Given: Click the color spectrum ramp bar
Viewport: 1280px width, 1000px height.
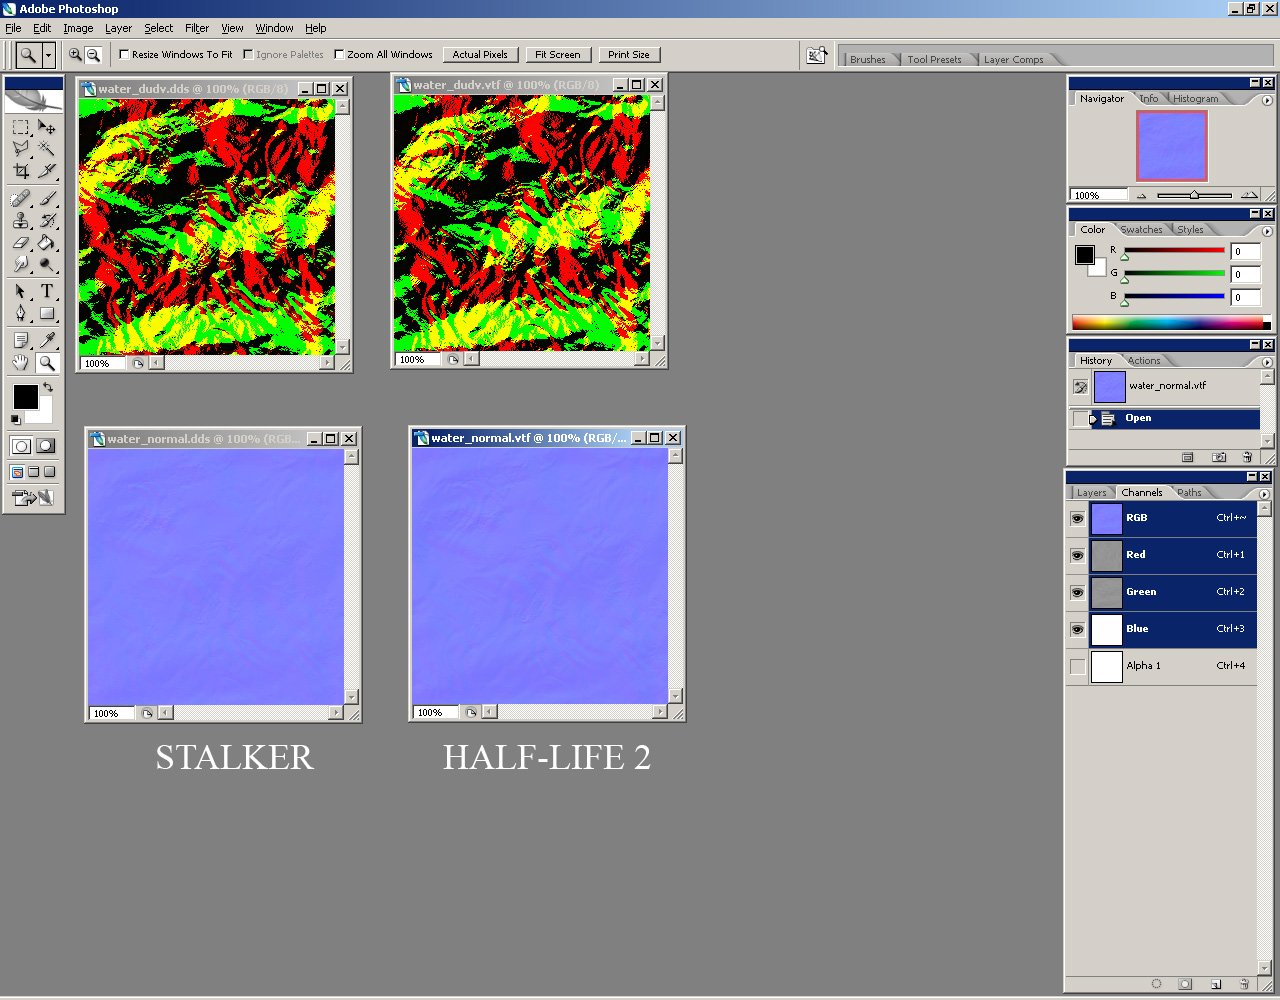Looking at the screenshot, I should [1171, 322].
